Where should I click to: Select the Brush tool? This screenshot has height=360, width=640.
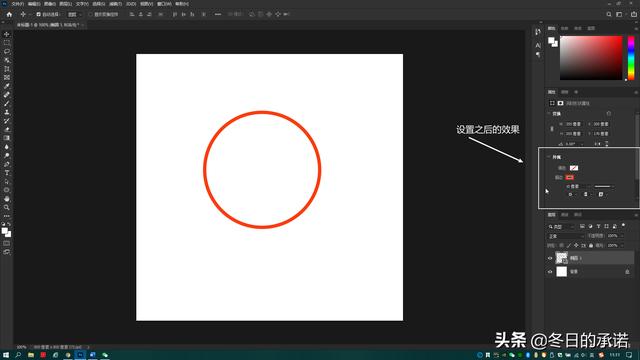click(7, 103)
